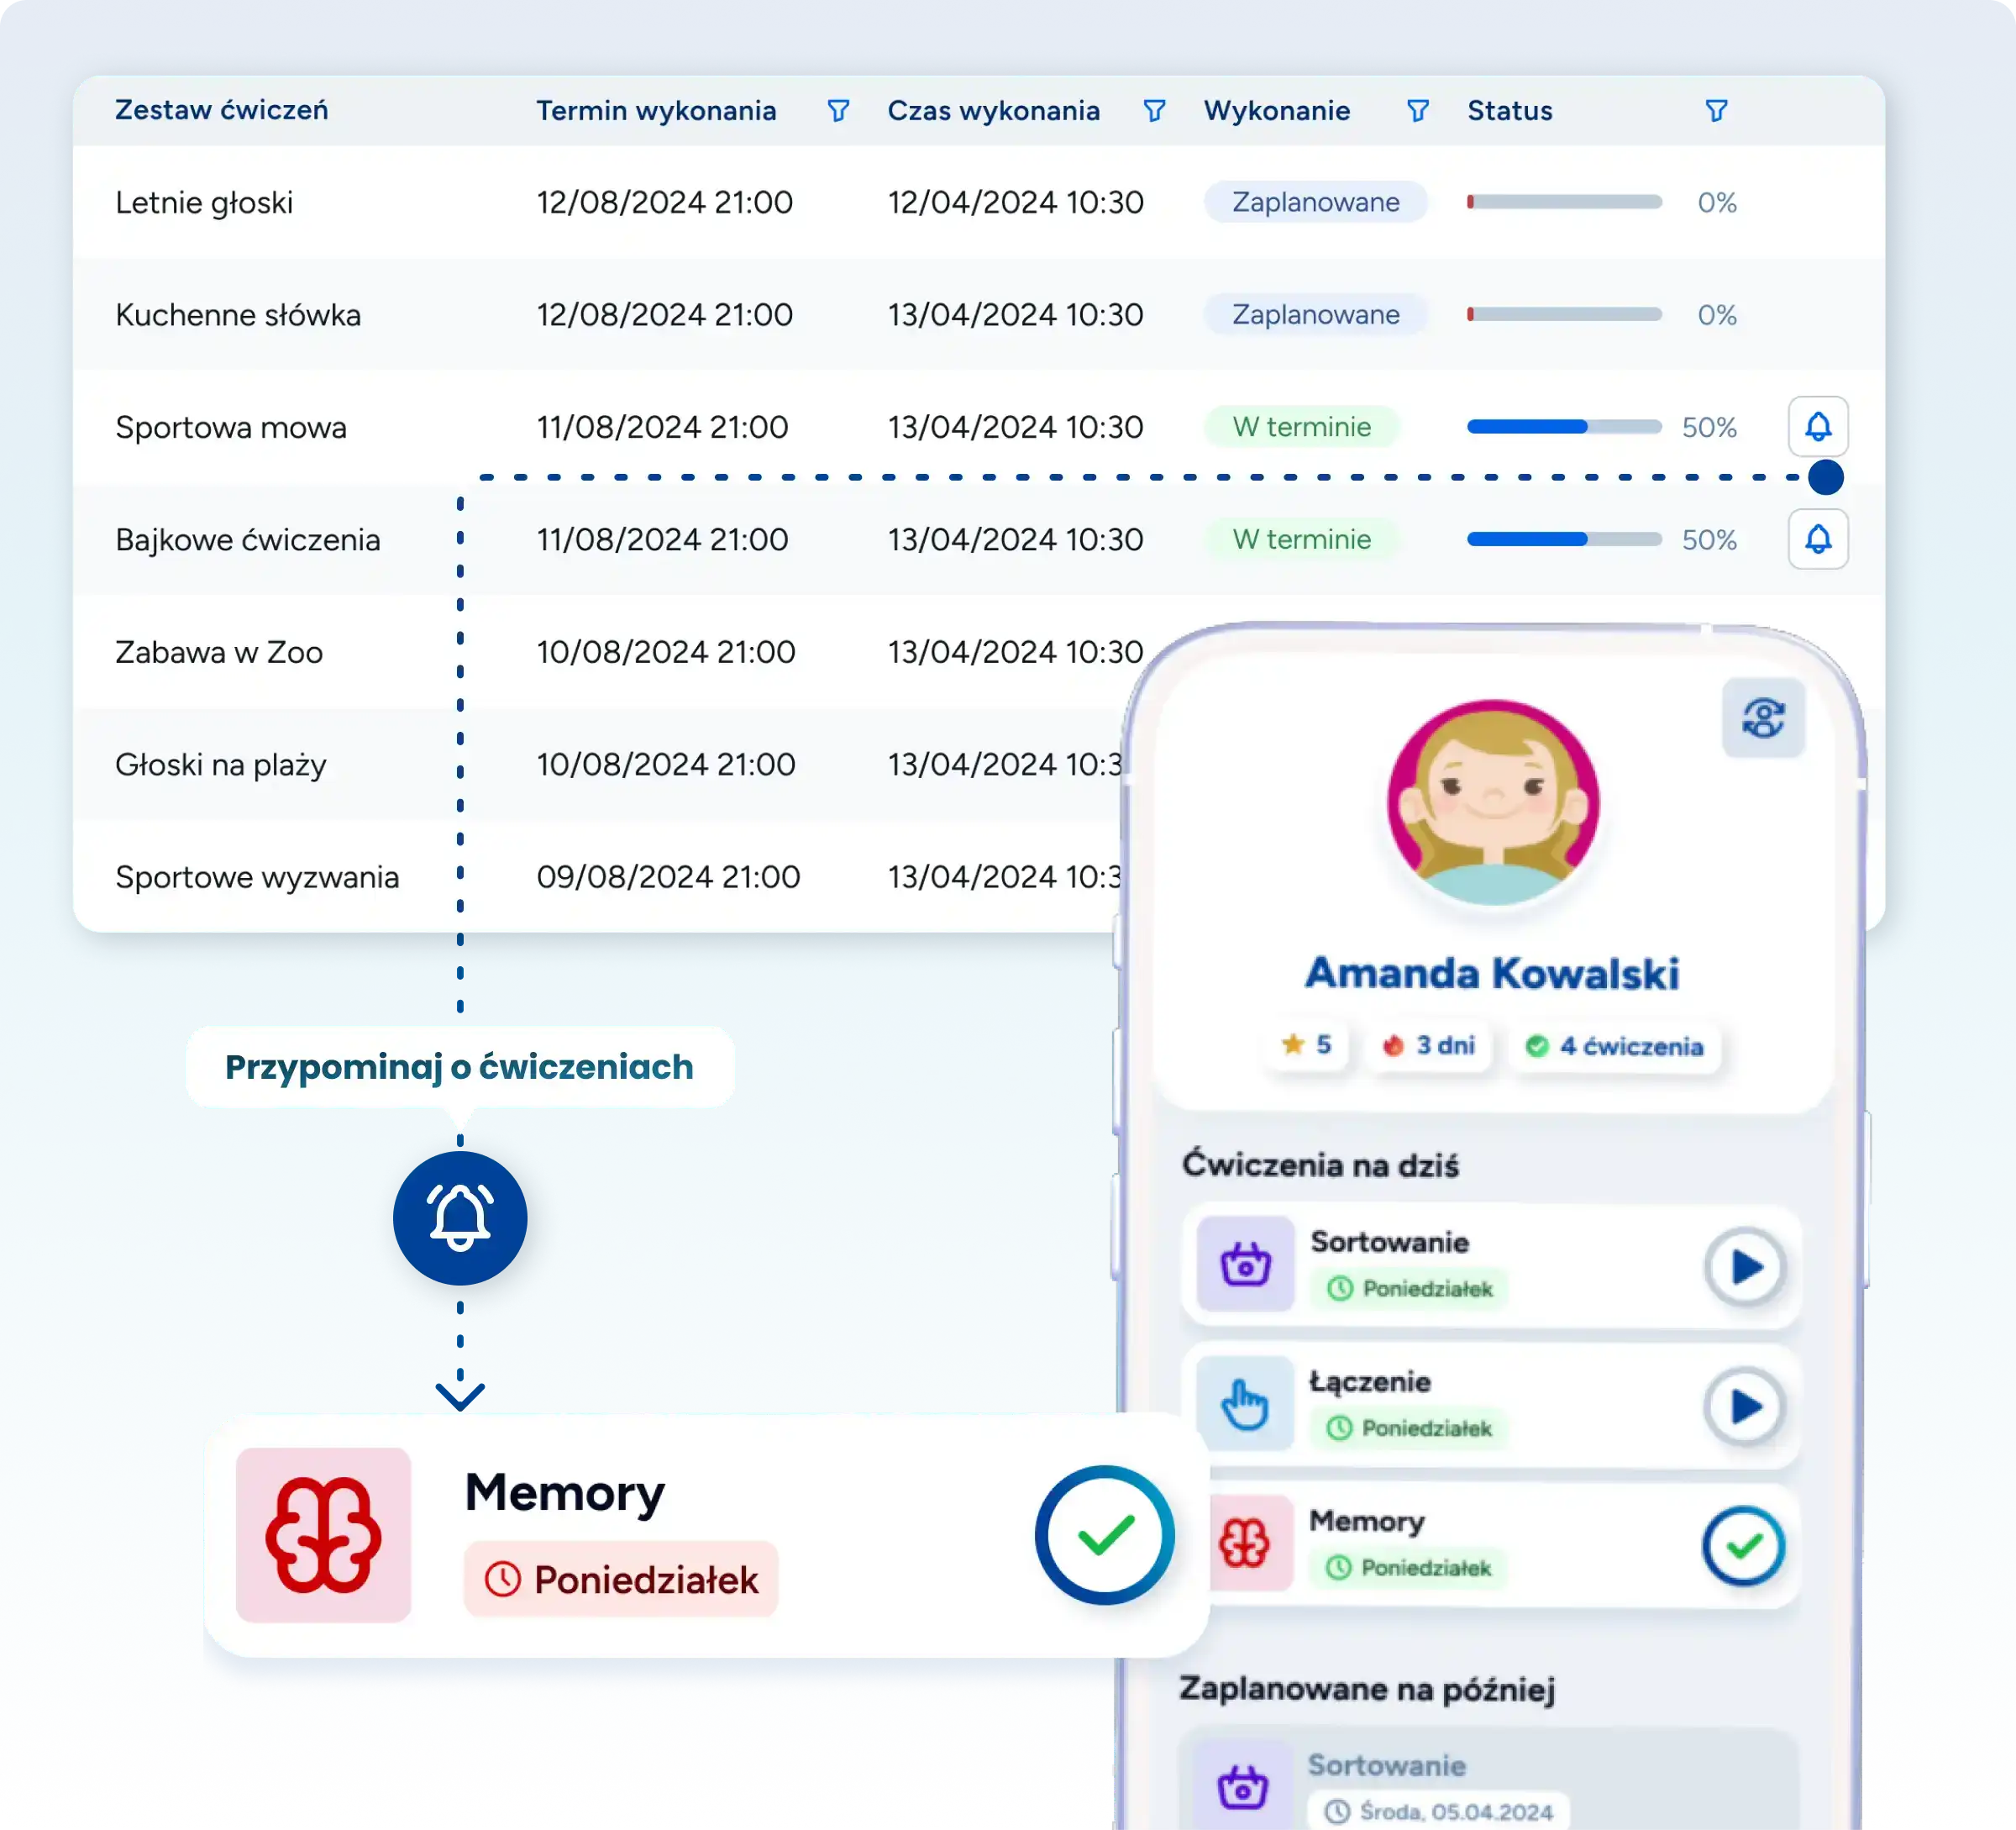Play the Łączenie exercise
The width and height of the screenshot is (2016, 1830).
click(1744, 1407)
